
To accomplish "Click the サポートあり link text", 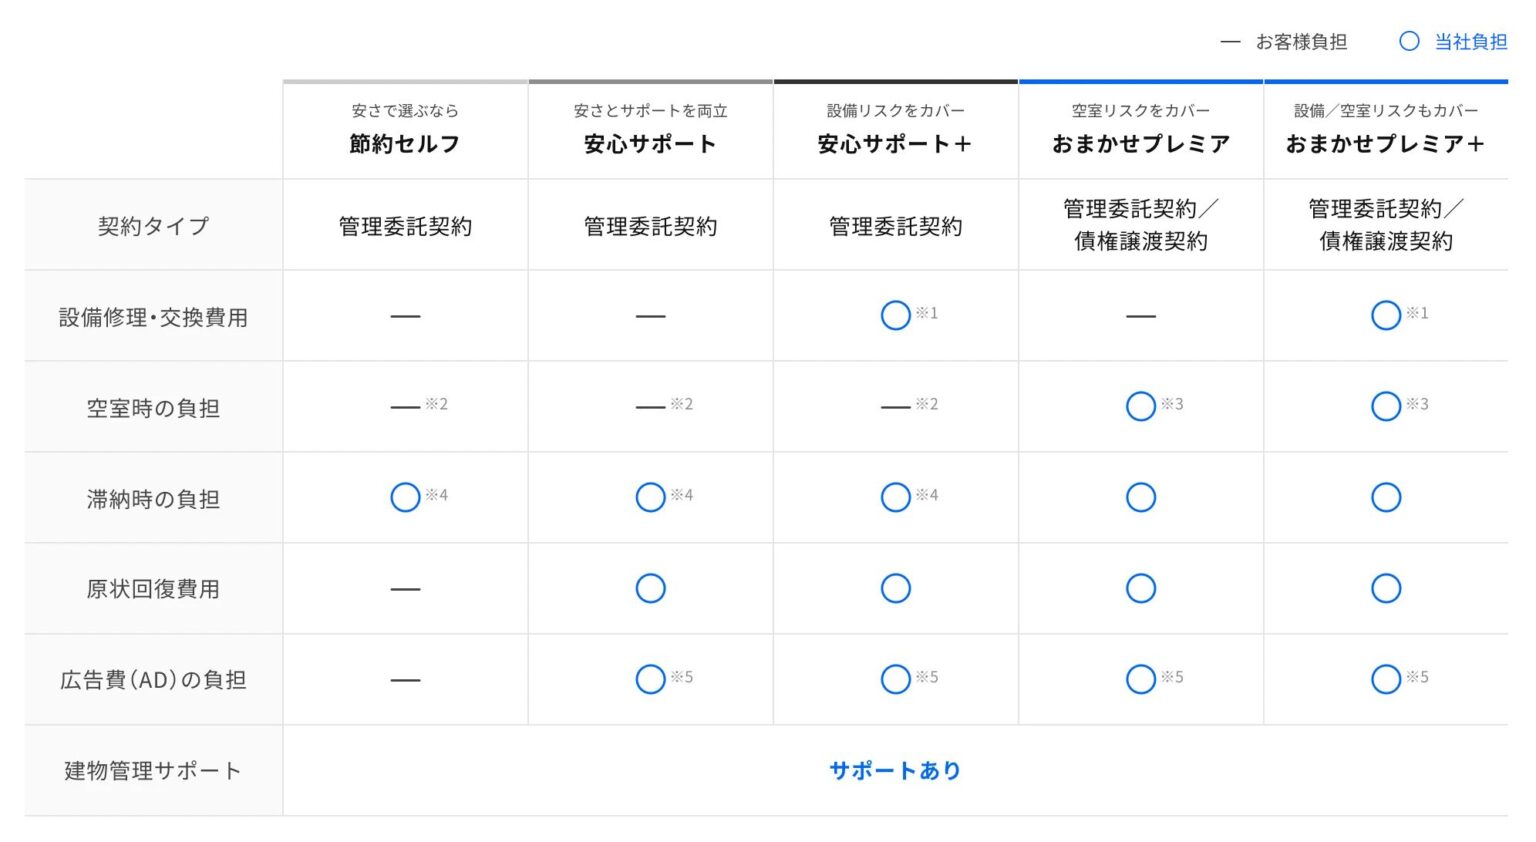I will [x=895, y=770].
